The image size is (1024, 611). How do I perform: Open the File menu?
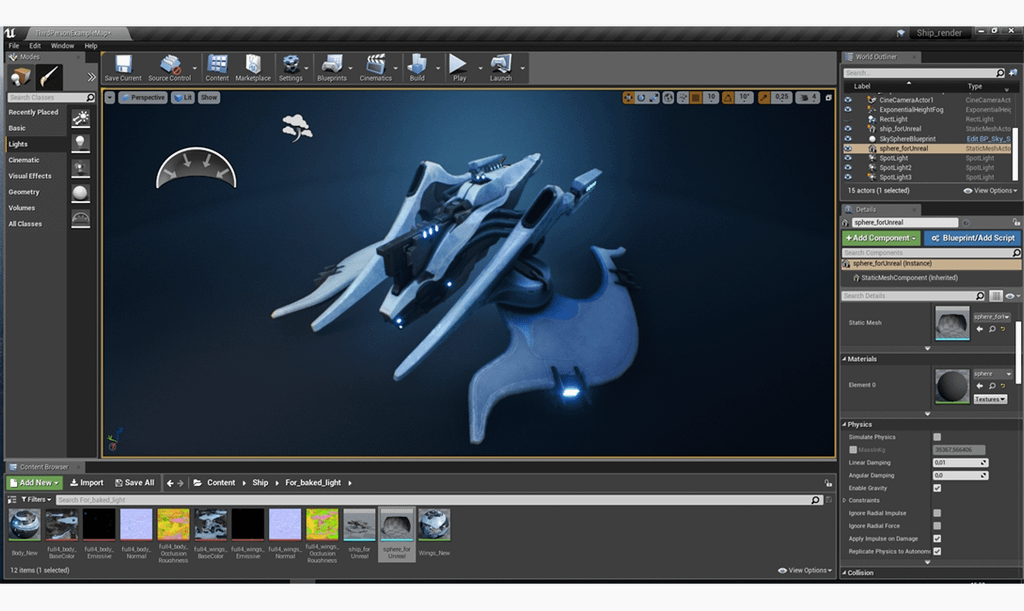point(14,46)
